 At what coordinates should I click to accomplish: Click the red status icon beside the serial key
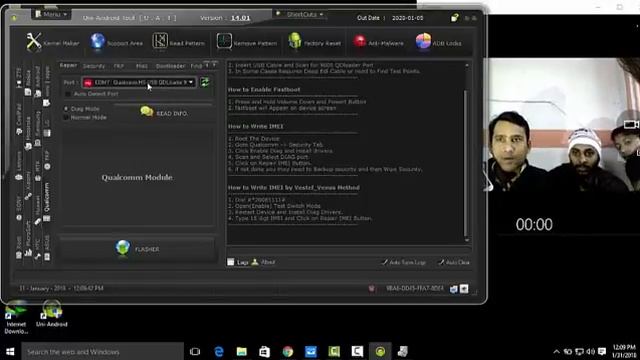[371, 289]
